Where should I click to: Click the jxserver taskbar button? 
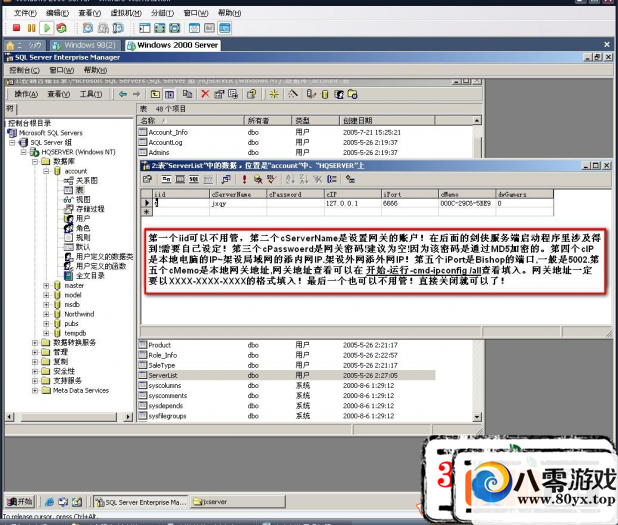(238, 502)
